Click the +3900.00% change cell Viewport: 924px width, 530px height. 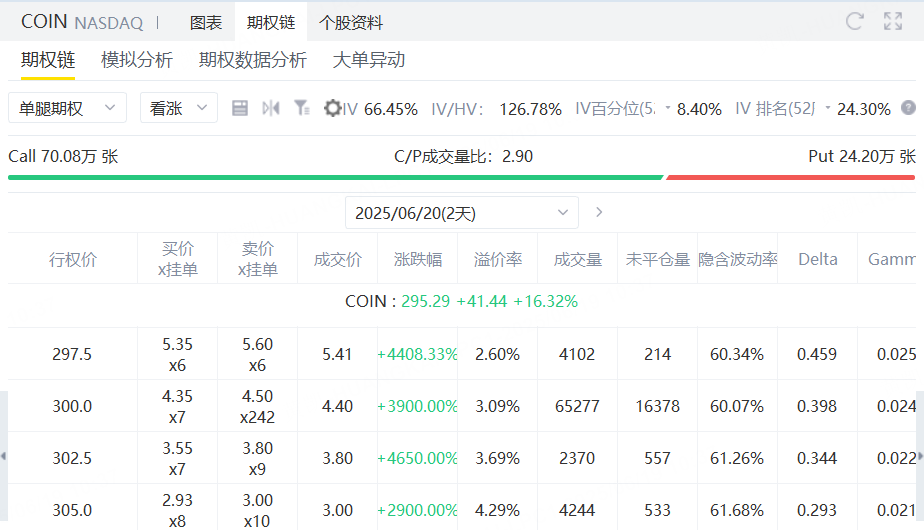click(417, 406)
